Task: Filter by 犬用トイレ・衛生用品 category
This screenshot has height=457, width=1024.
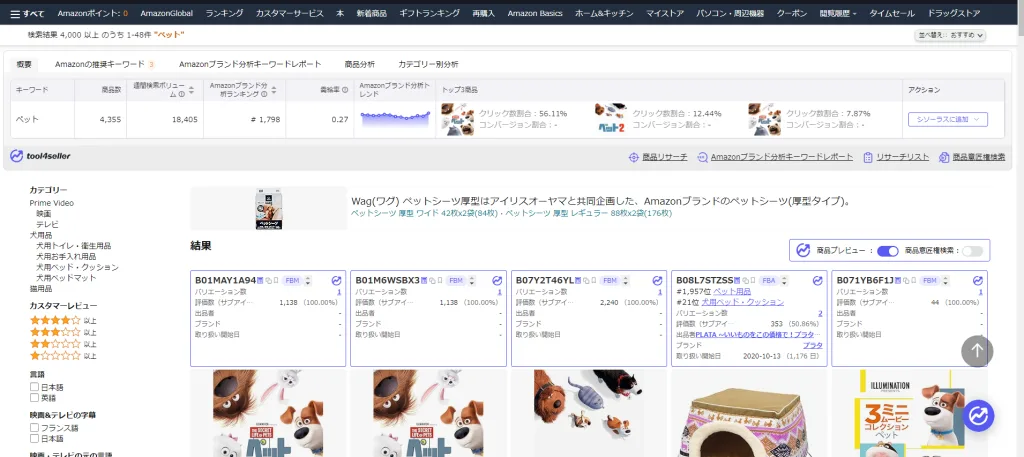Action: pyautogui.click(x=73, y=245)
